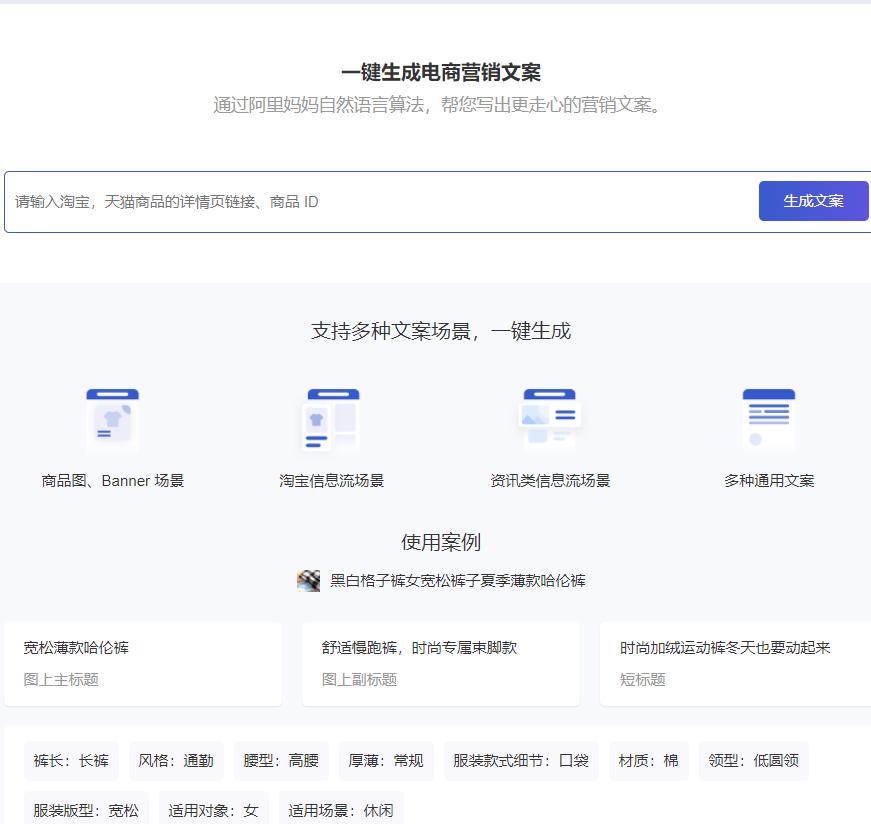The image size is (871, 824).
Task: Select the 服装版型：宽松 tag
Action: point(85,811)
